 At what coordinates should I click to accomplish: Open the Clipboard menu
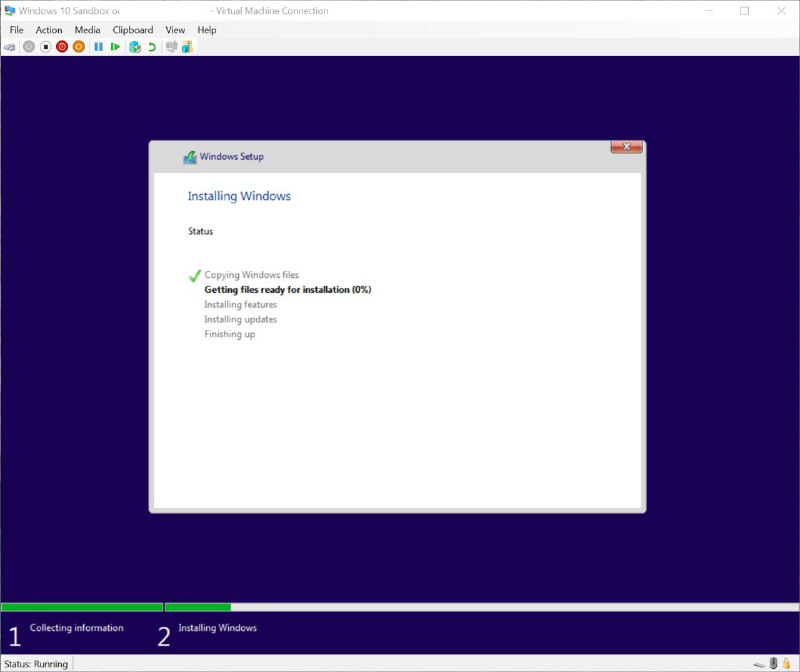(133, 30)
